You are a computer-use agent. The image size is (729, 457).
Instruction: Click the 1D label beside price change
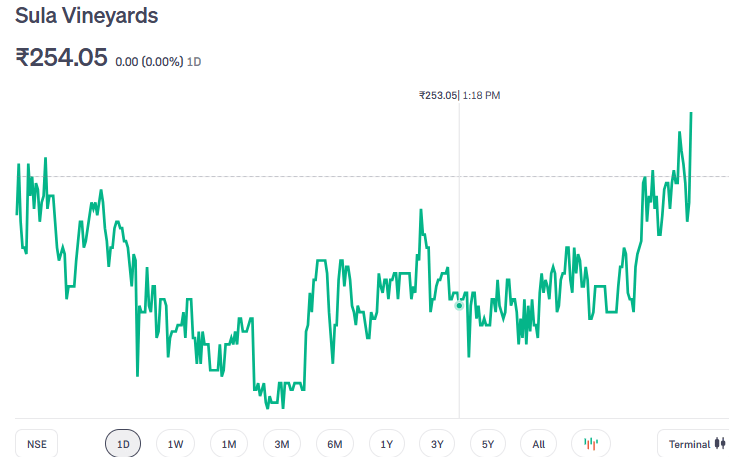tap(195, 62)
